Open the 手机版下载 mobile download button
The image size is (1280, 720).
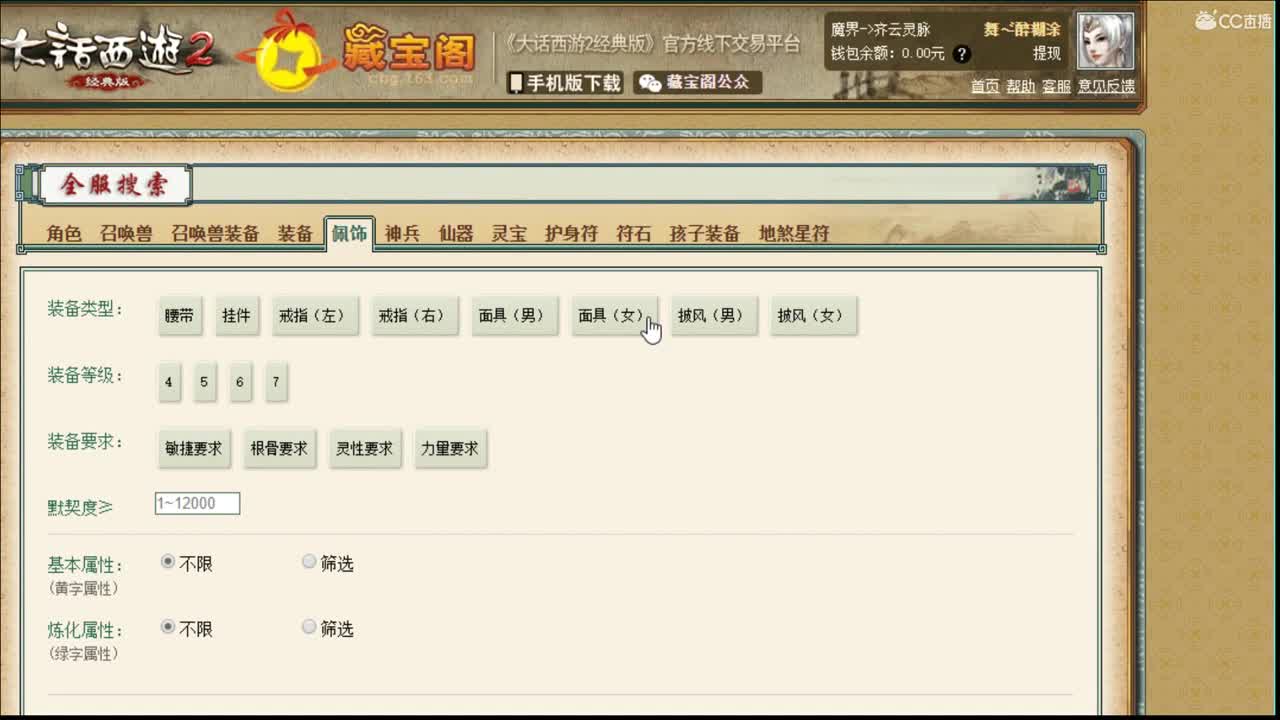coord(565,83)
